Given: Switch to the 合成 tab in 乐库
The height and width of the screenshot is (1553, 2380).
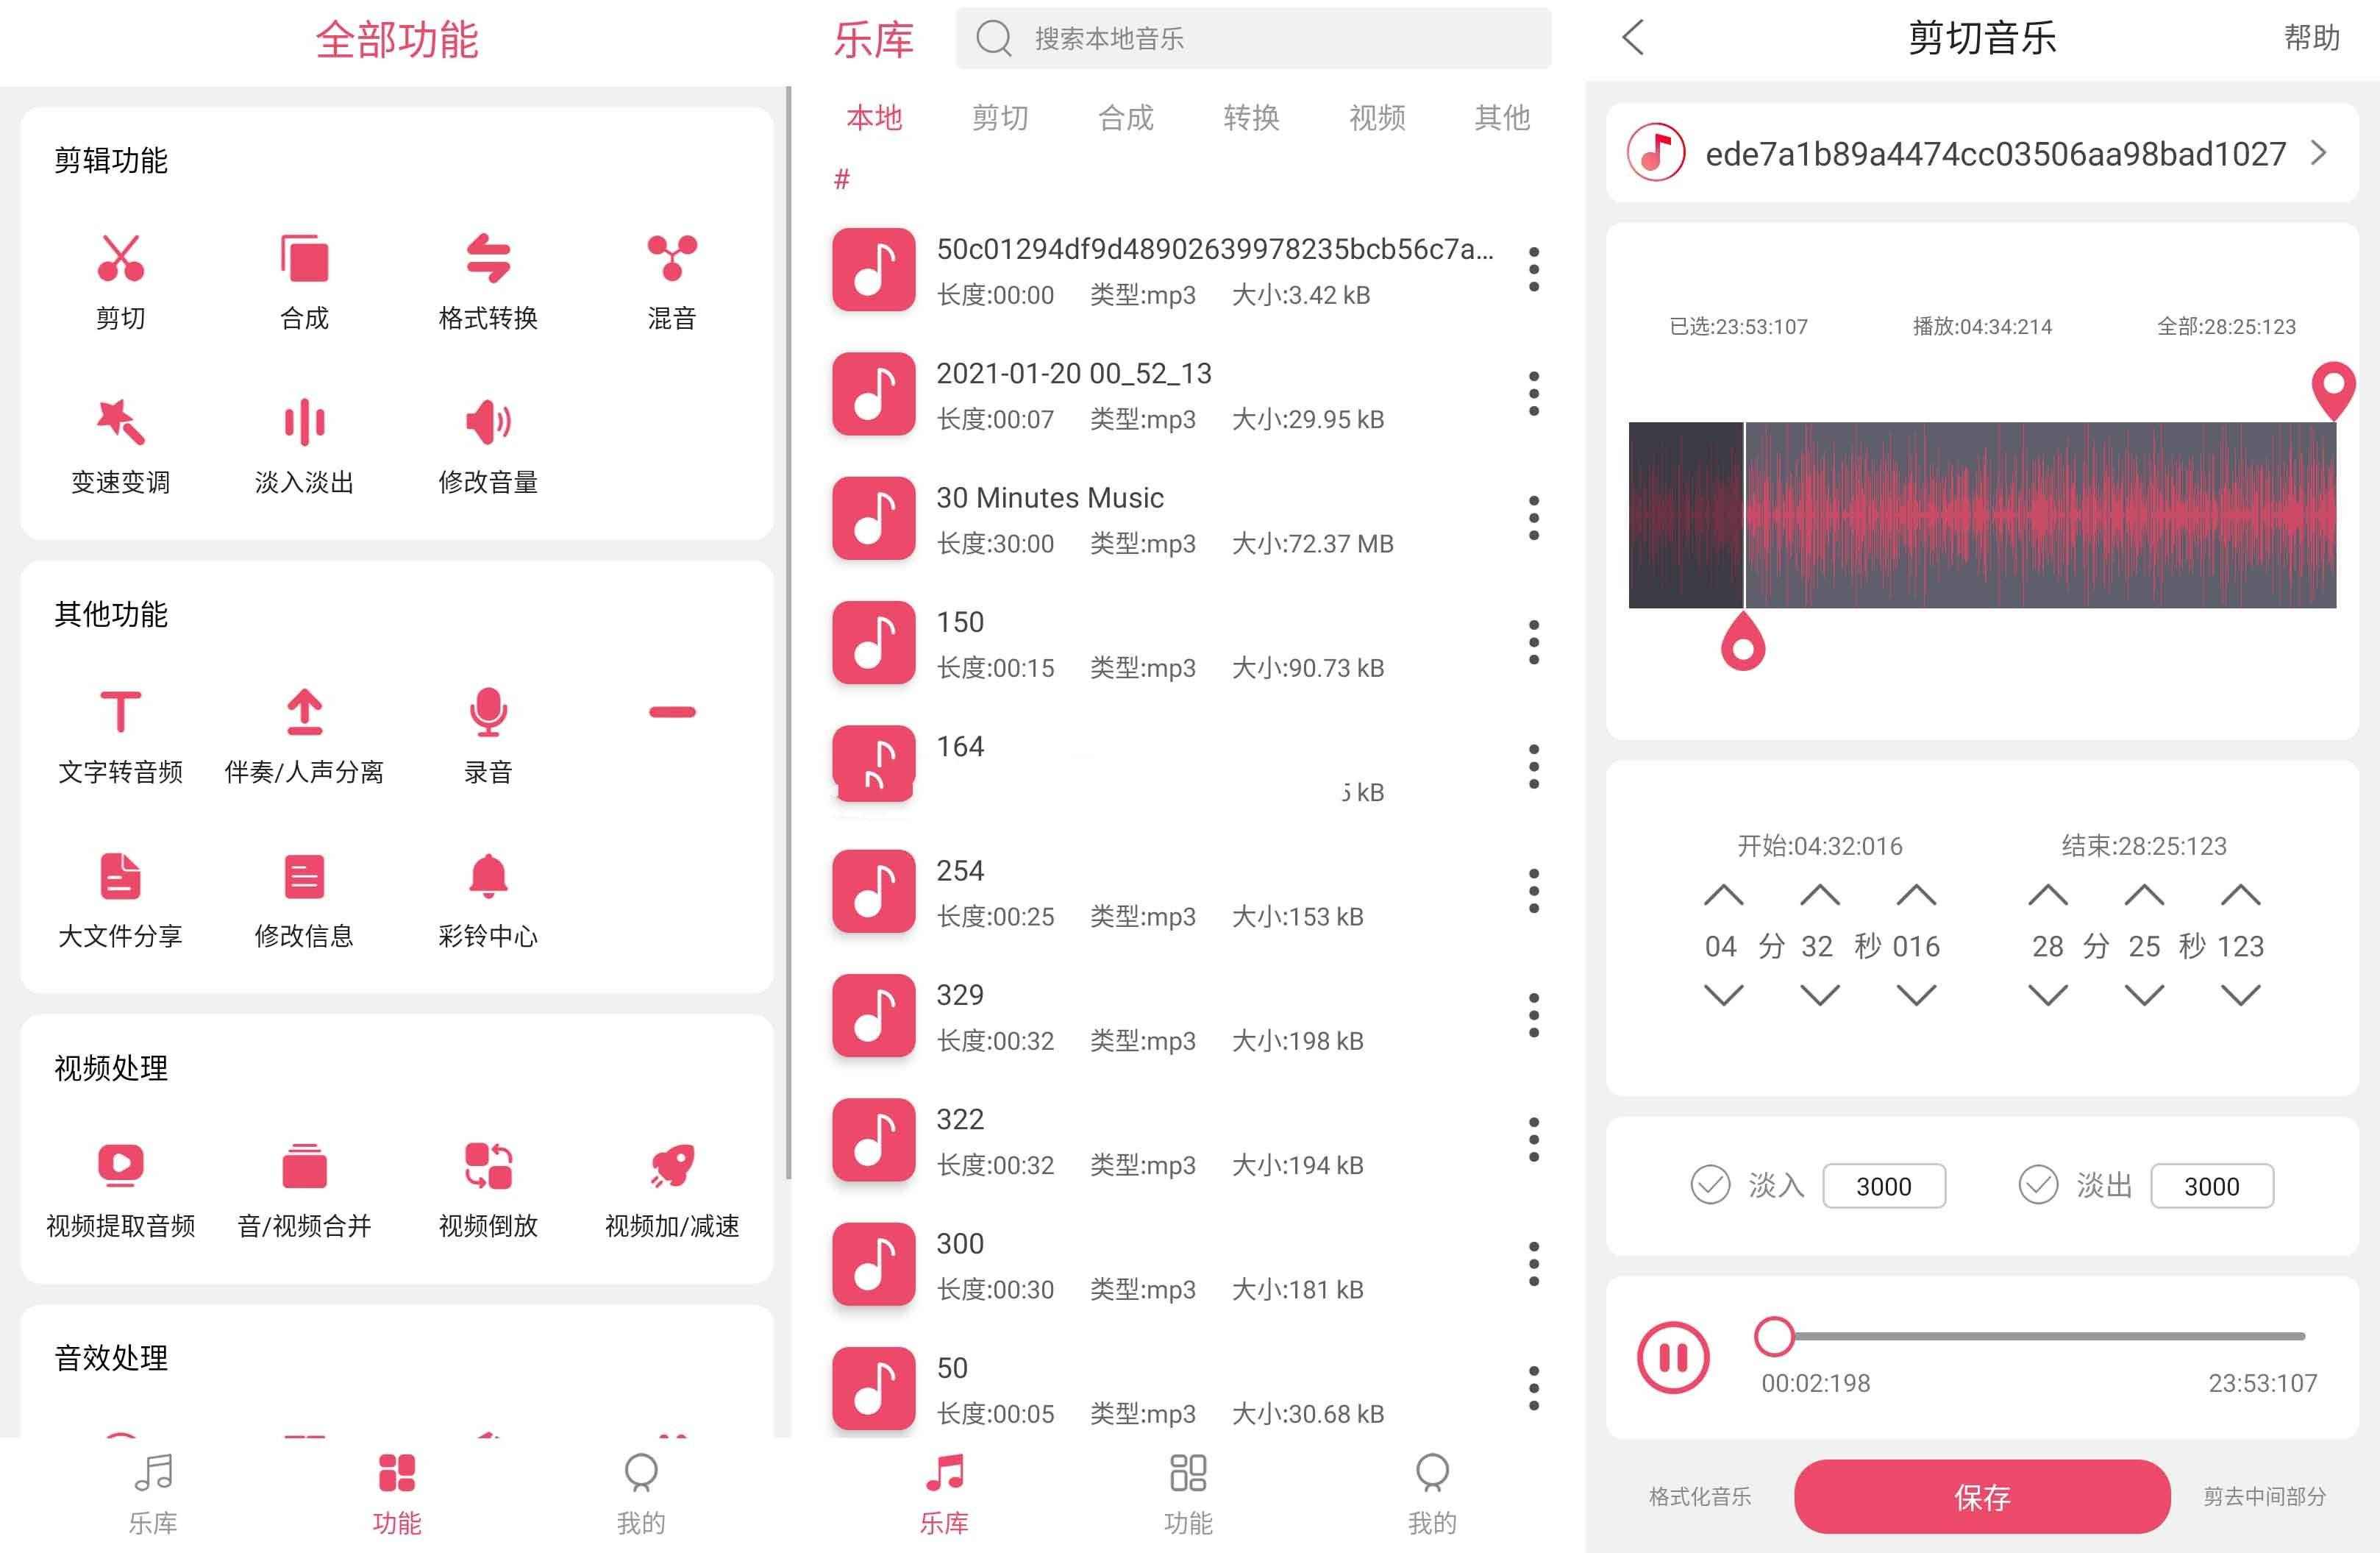Looking at the screenshot, I should click(1124, 118).
